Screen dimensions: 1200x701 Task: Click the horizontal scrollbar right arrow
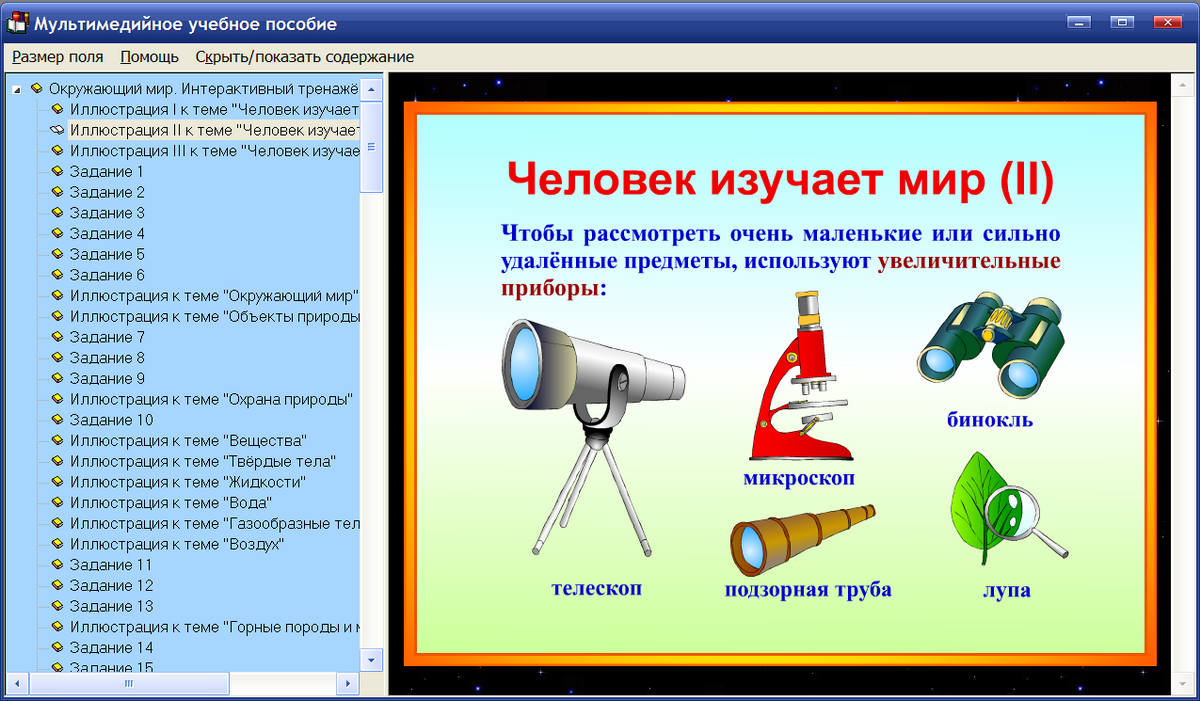[347, 684]
